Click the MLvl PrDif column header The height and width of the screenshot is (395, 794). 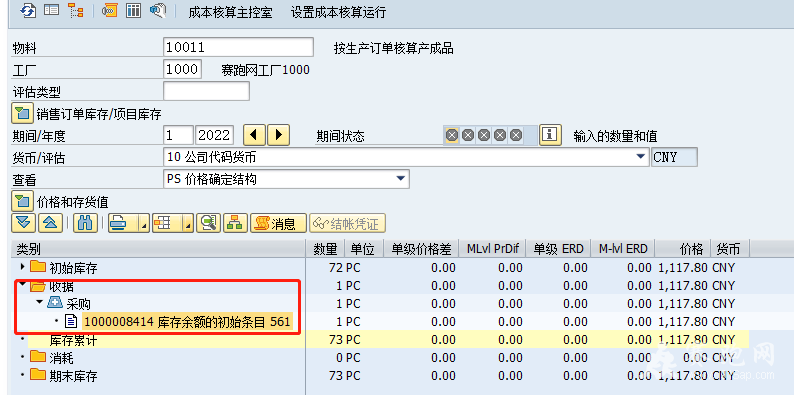pyautogui.click(x=493, y=249)
